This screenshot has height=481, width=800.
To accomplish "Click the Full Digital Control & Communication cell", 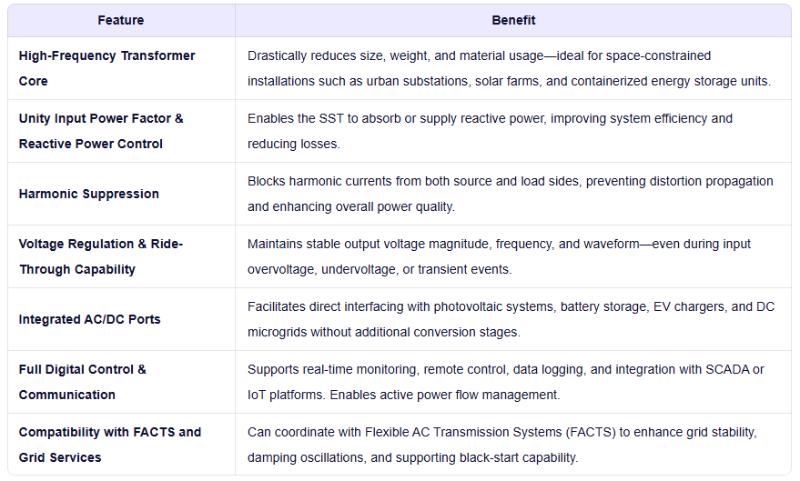I will [82, 382].
